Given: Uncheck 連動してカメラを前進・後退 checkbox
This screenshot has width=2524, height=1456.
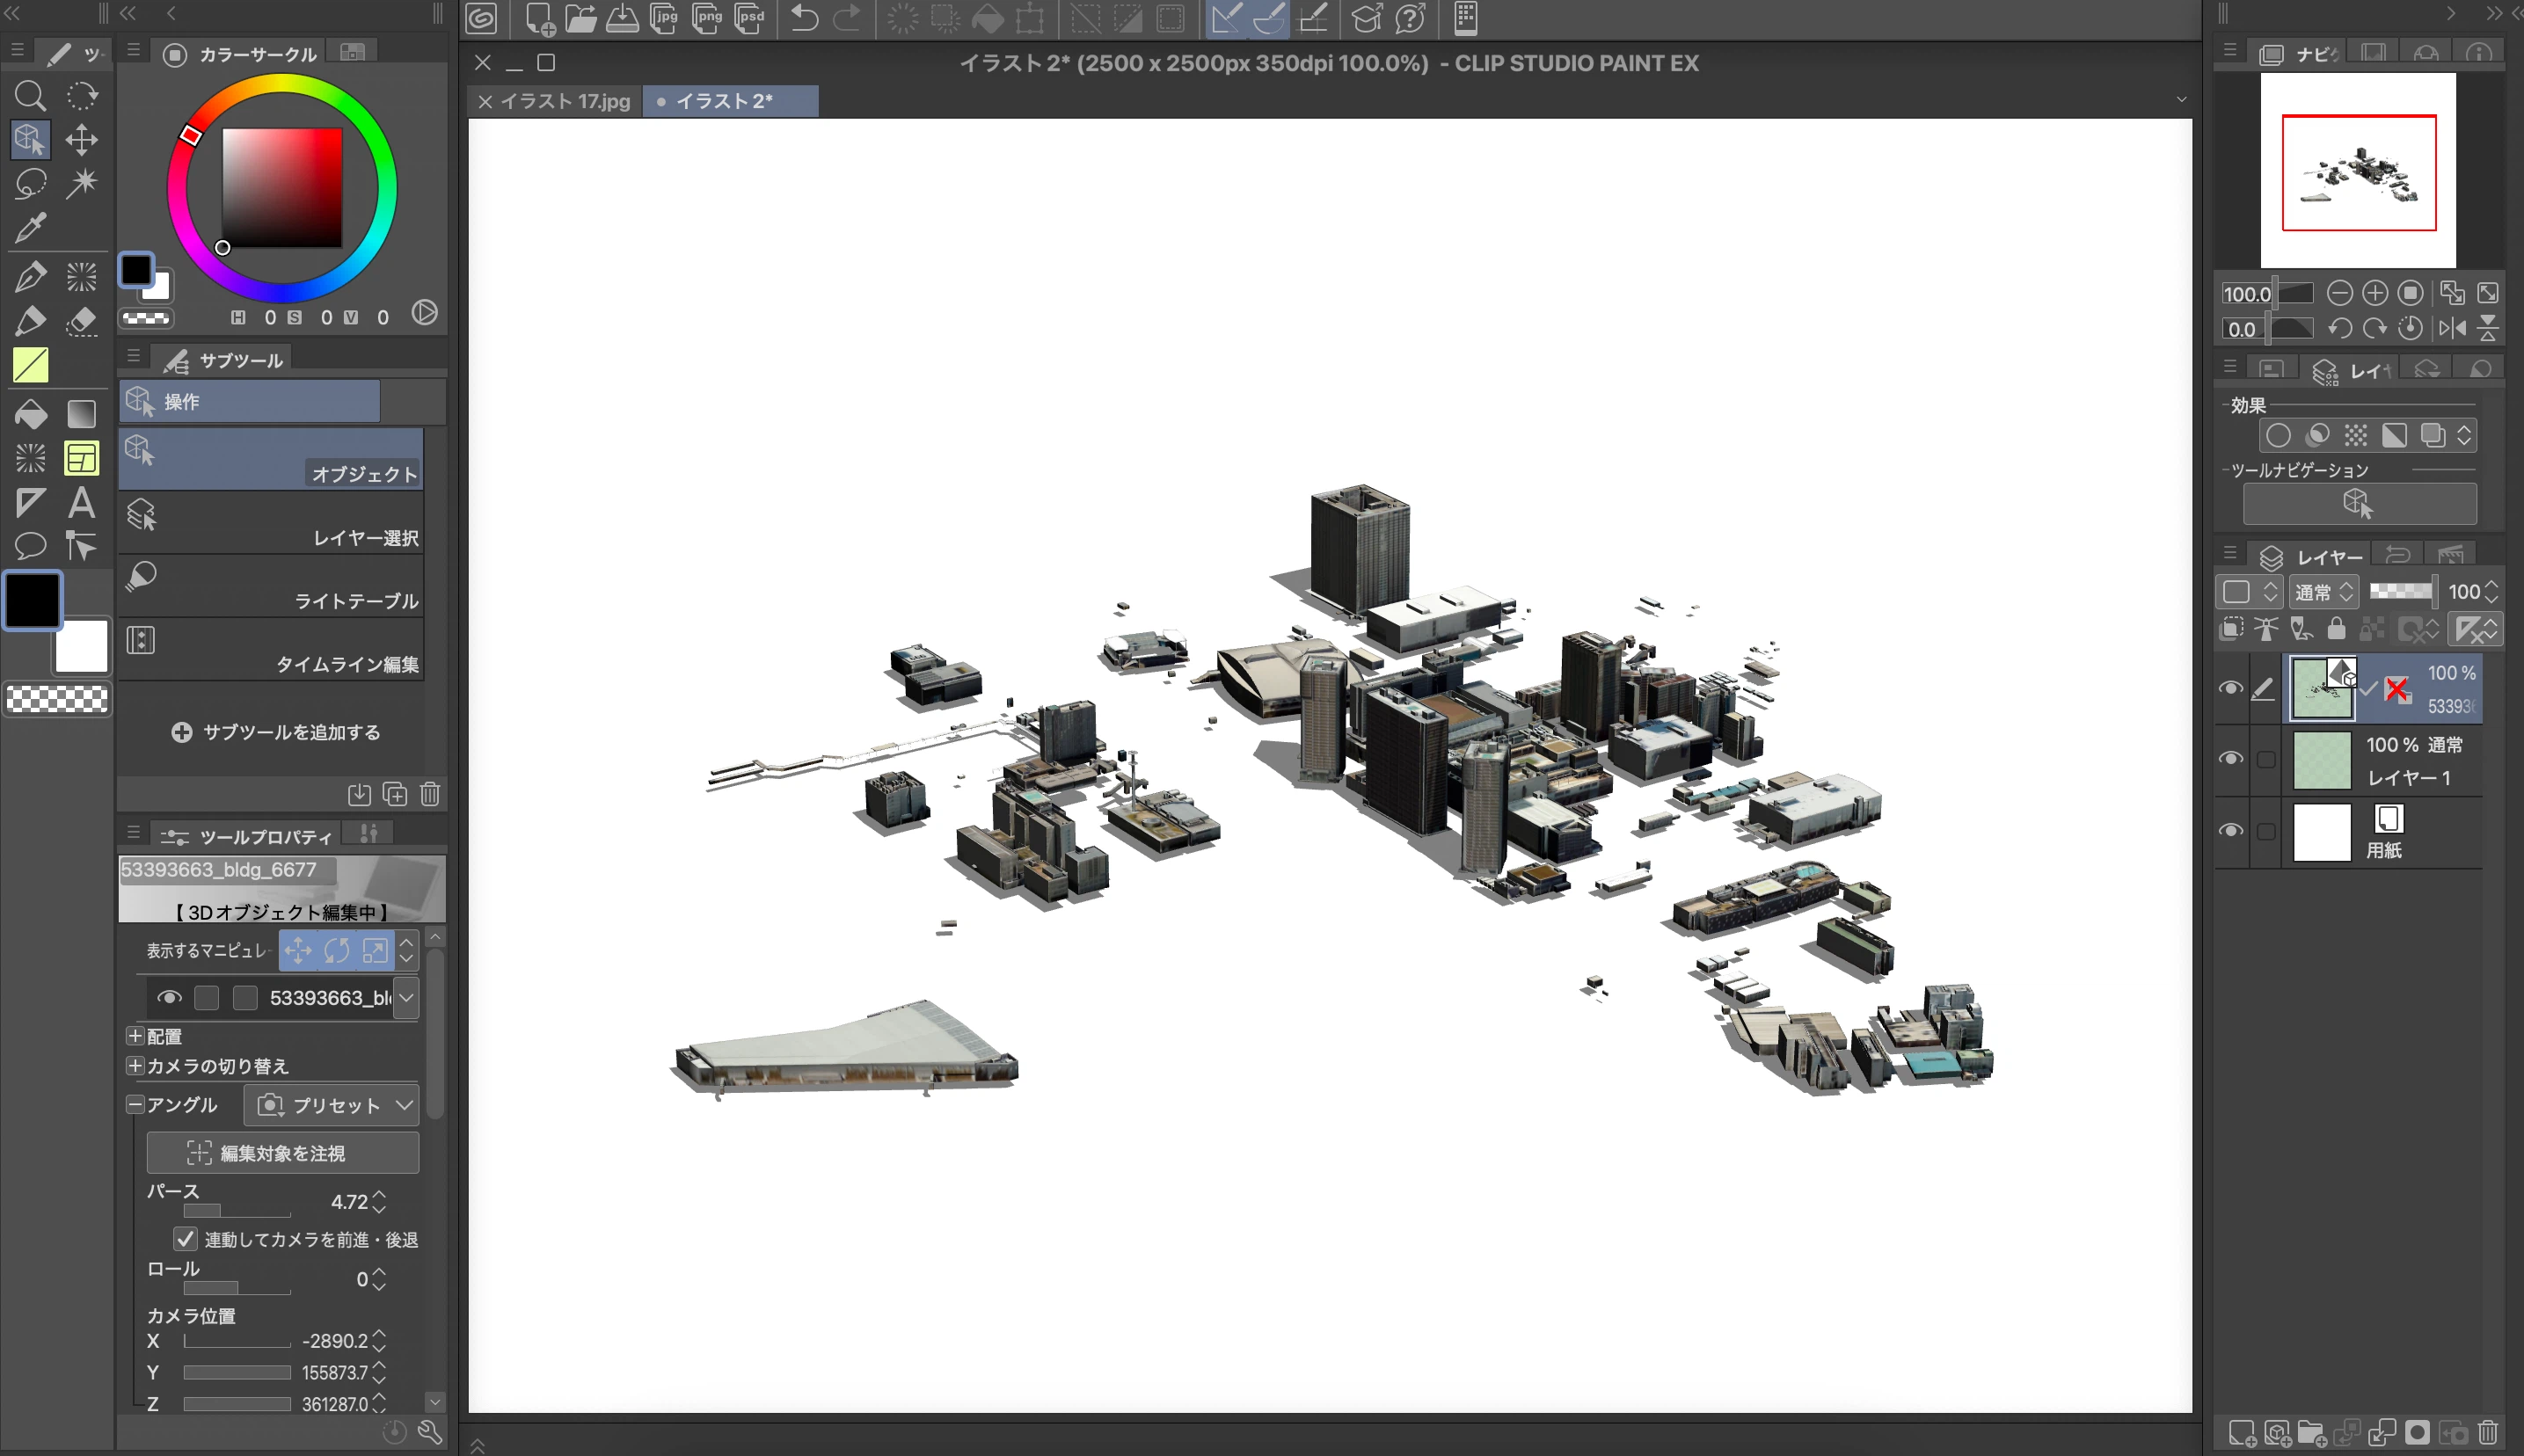Looking at the screenshot, I should [x=185, y=1239].
